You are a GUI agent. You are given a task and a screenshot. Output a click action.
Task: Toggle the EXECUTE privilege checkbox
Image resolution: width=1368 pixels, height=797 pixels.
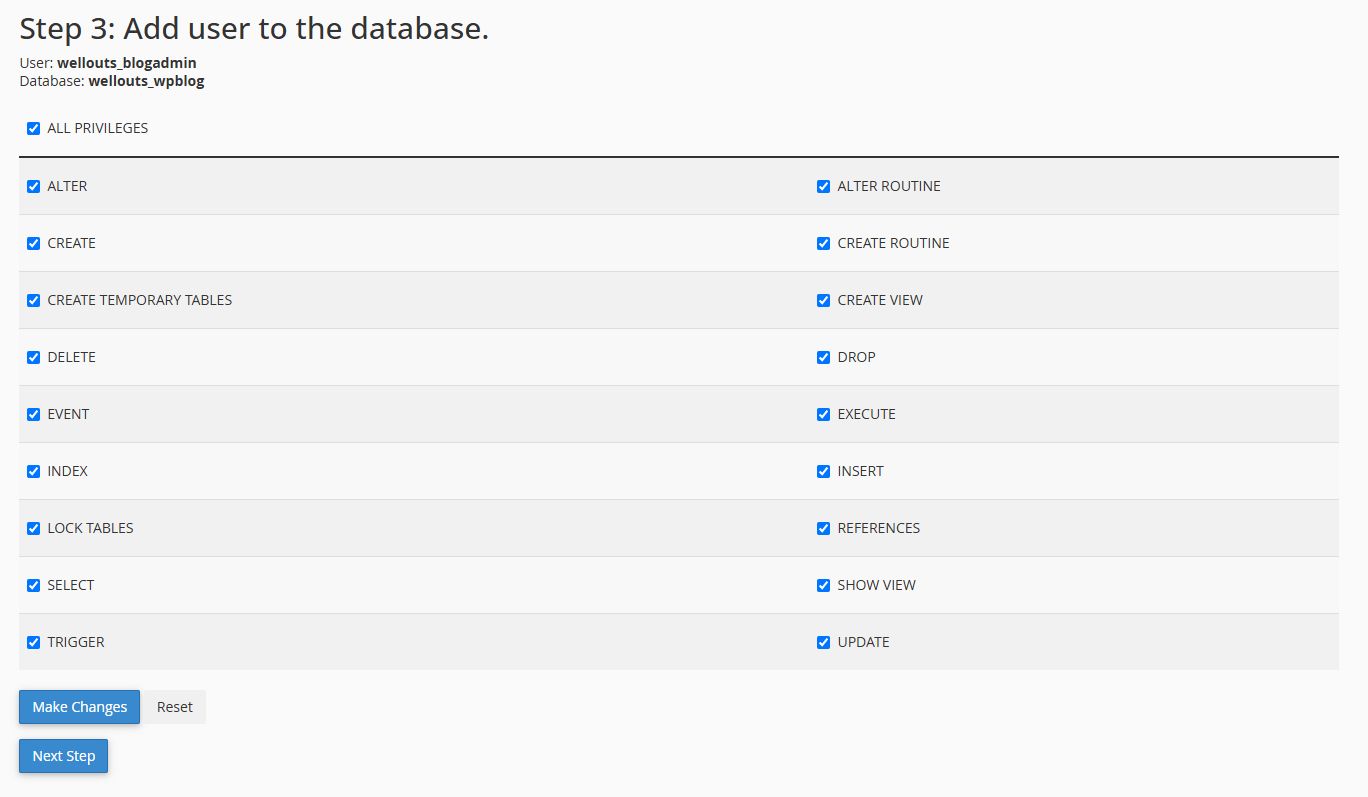(823, 414)
